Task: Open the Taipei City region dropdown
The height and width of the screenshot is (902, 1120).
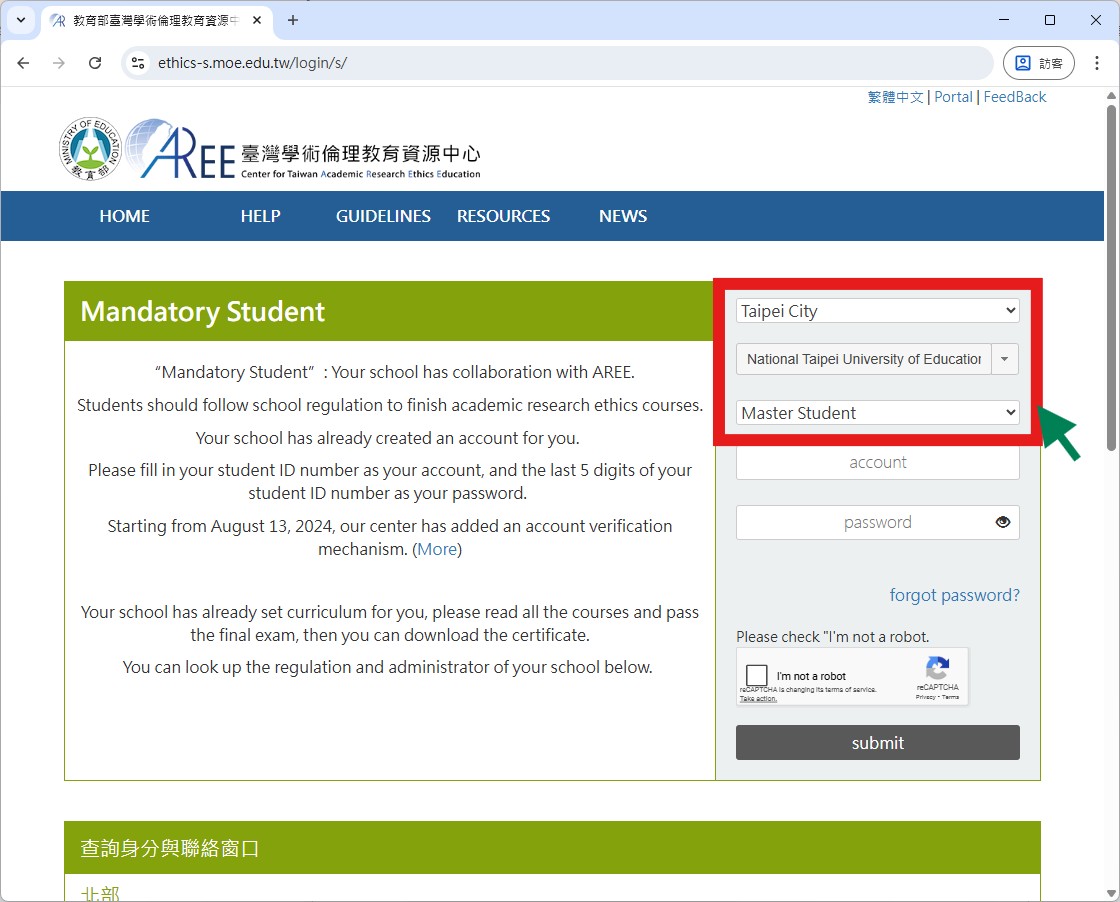Action: (x=877, y=311)
